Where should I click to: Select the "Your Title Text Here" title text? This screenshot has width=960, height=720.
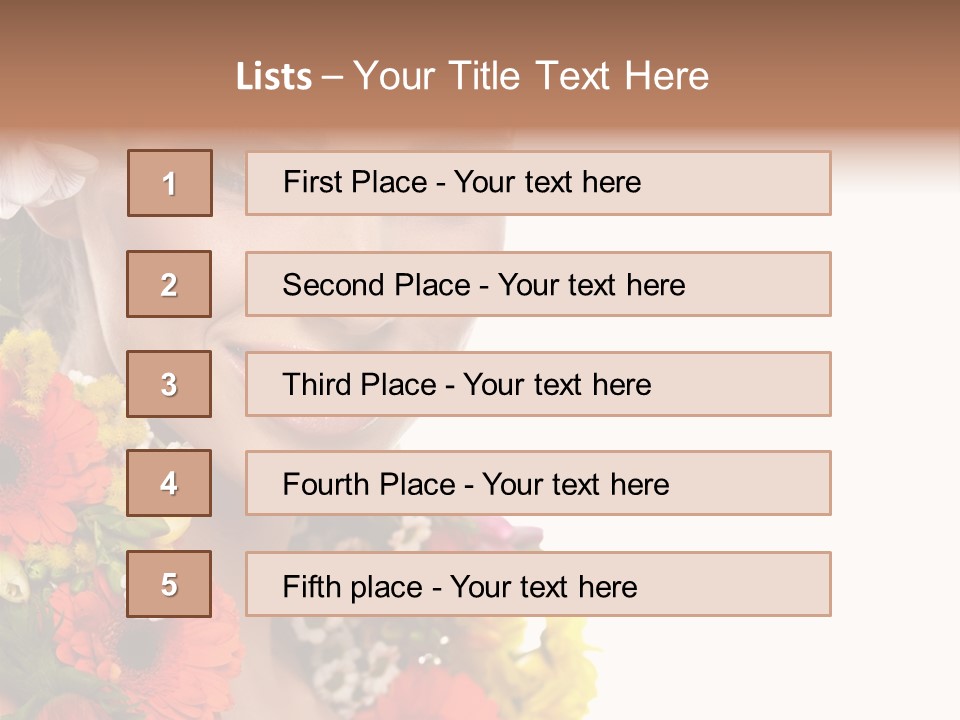531,76
